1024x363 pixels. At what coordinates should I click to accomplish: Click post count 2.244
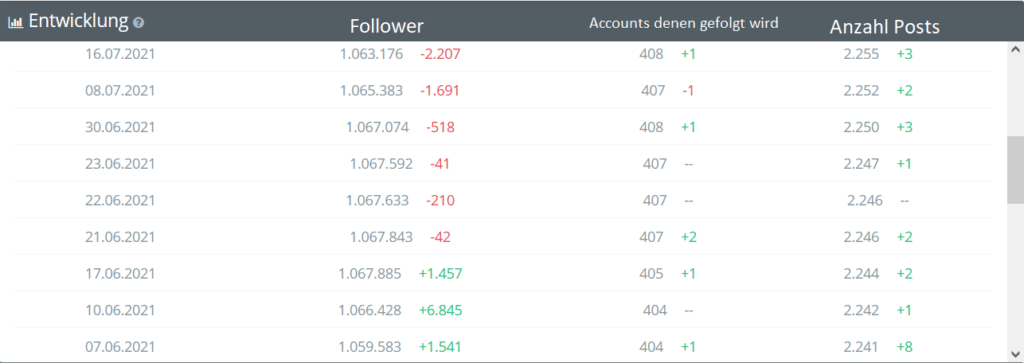point(861,273)
